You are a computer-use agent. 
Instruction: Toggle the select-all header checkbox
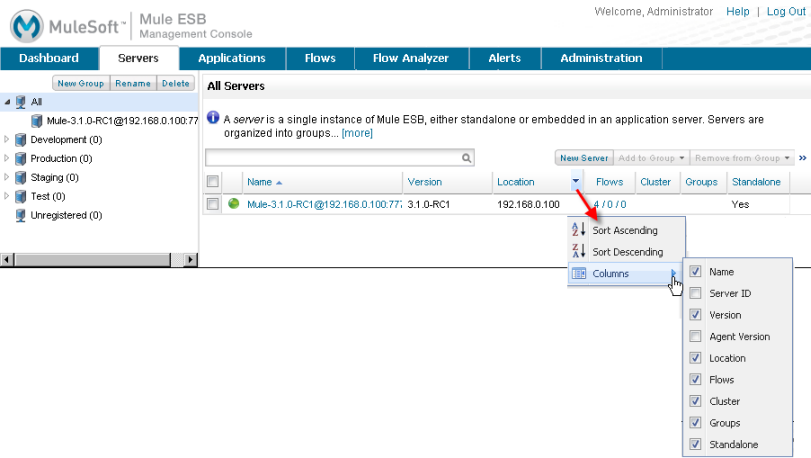213,181
